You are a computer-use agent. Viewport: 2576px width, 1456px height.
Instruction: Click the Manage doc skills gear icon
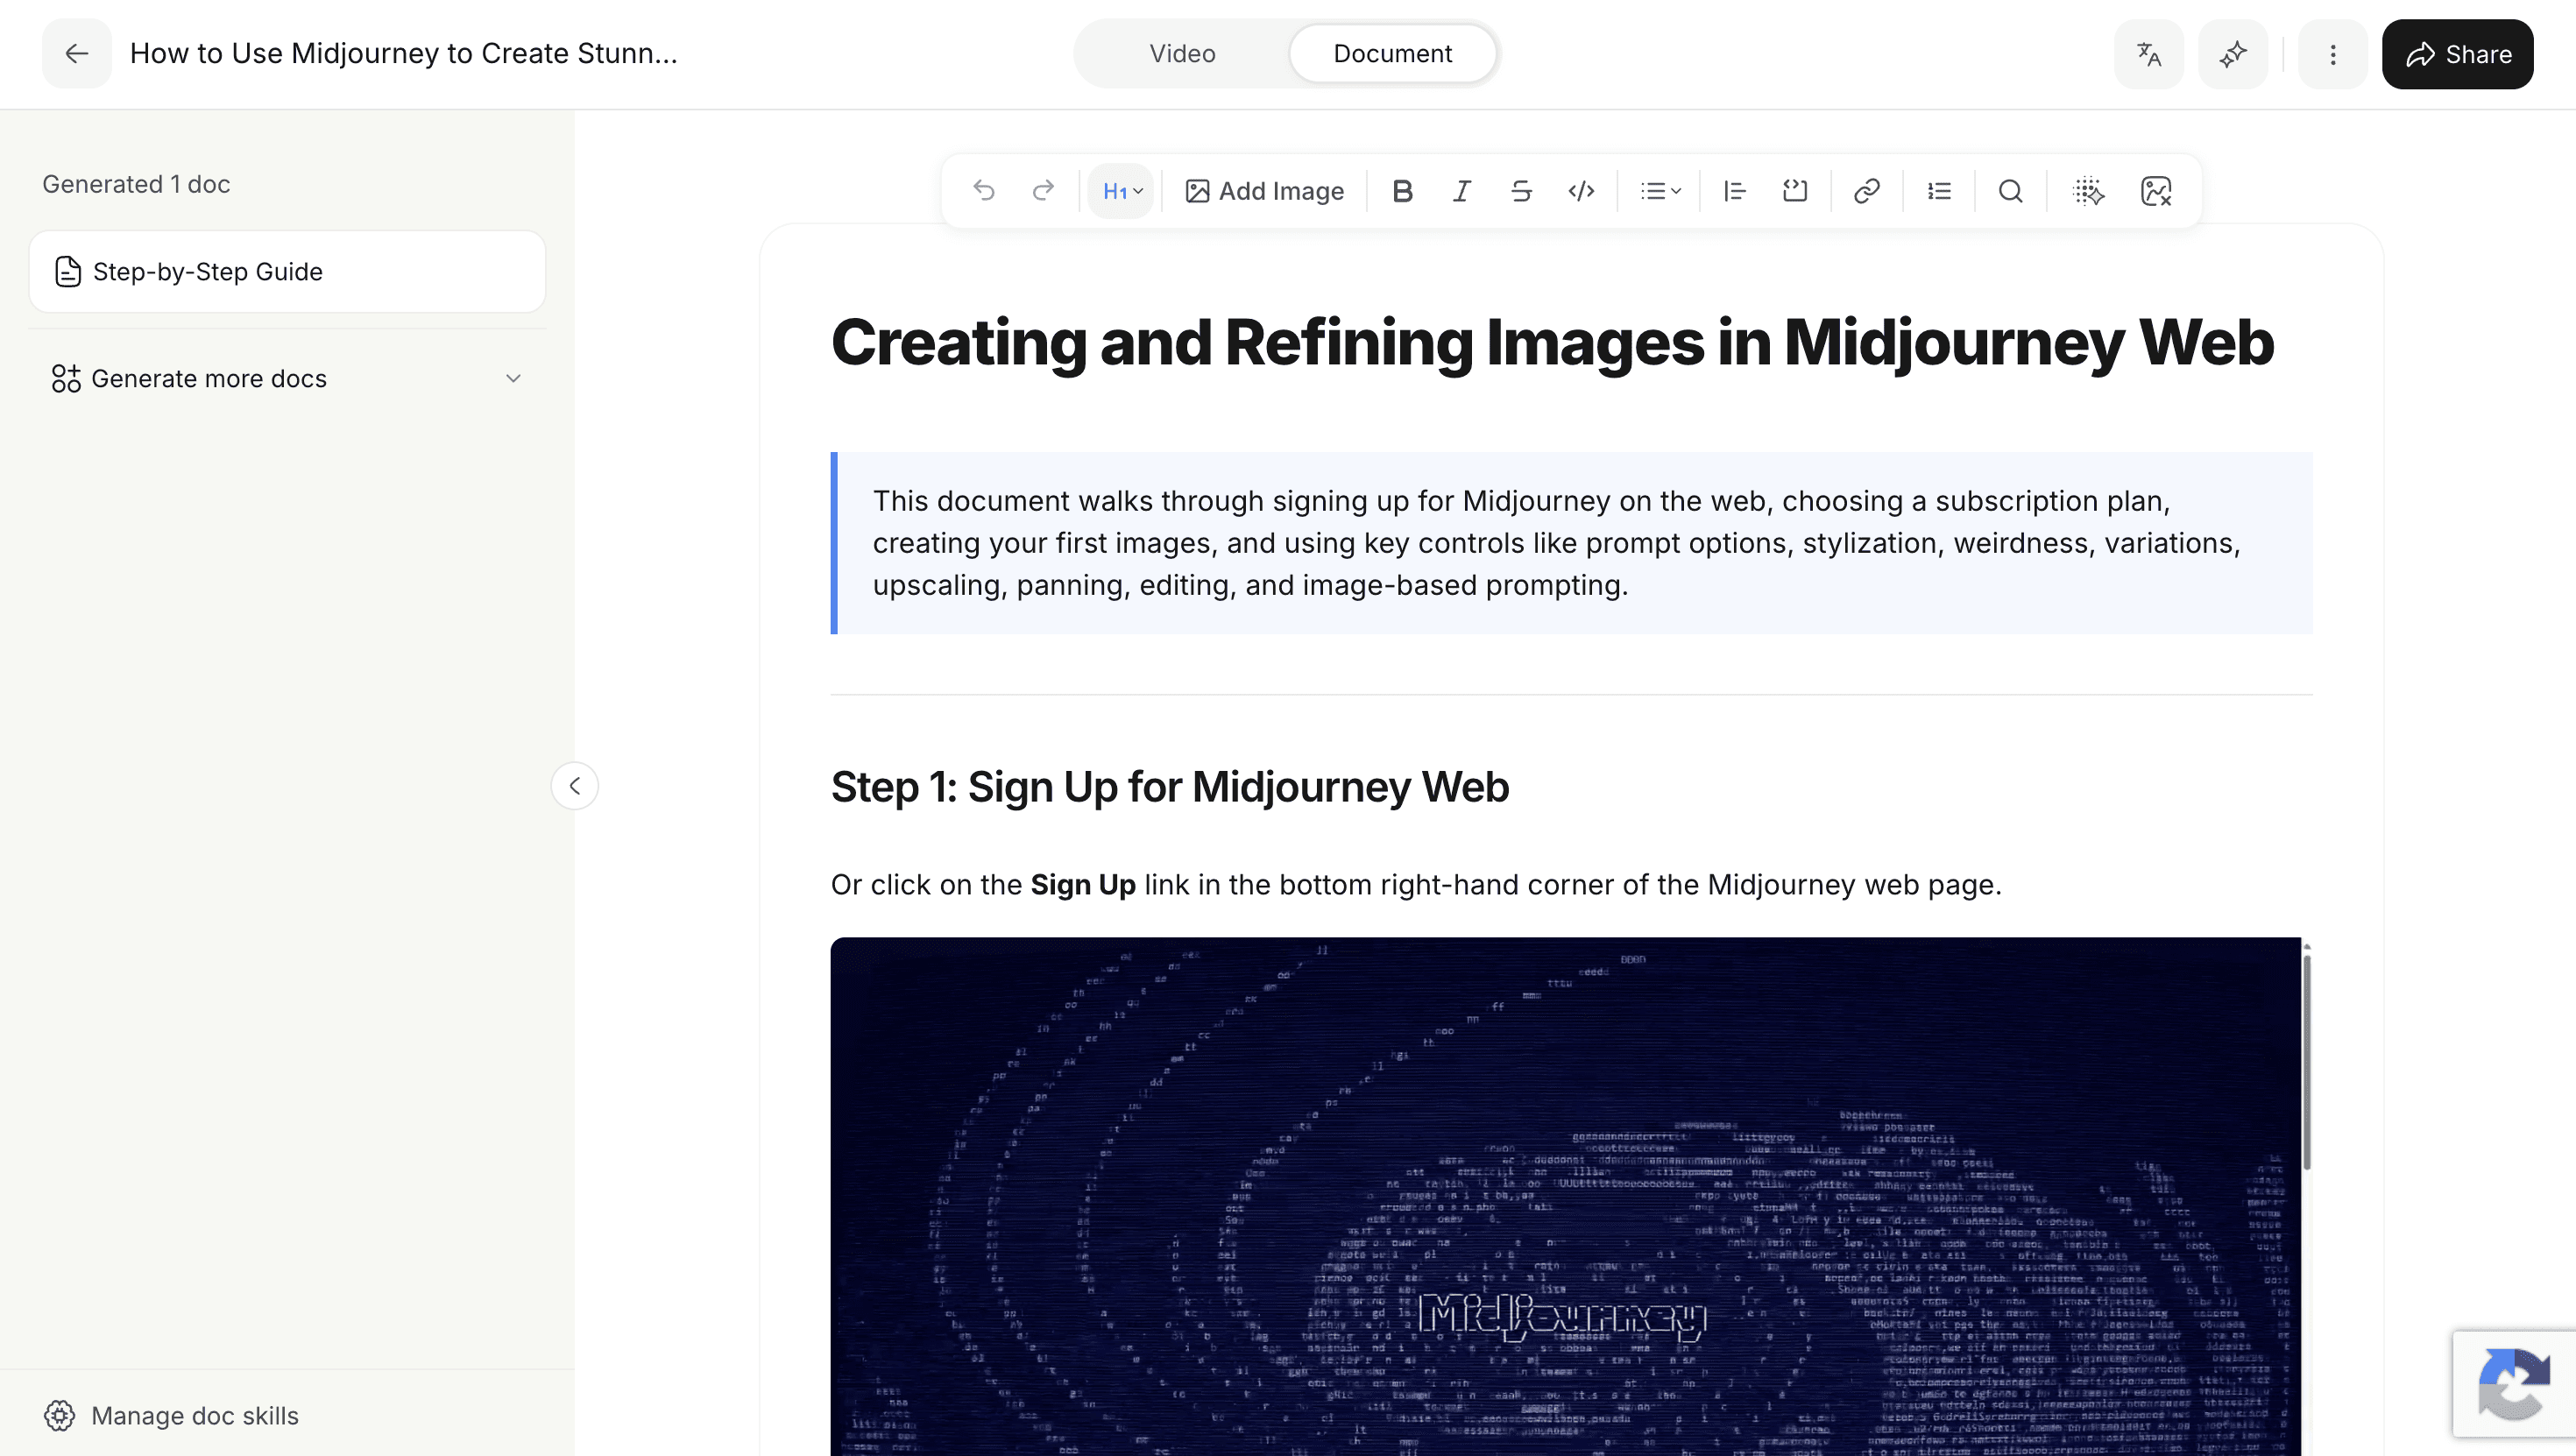[x=60, y=1416]
